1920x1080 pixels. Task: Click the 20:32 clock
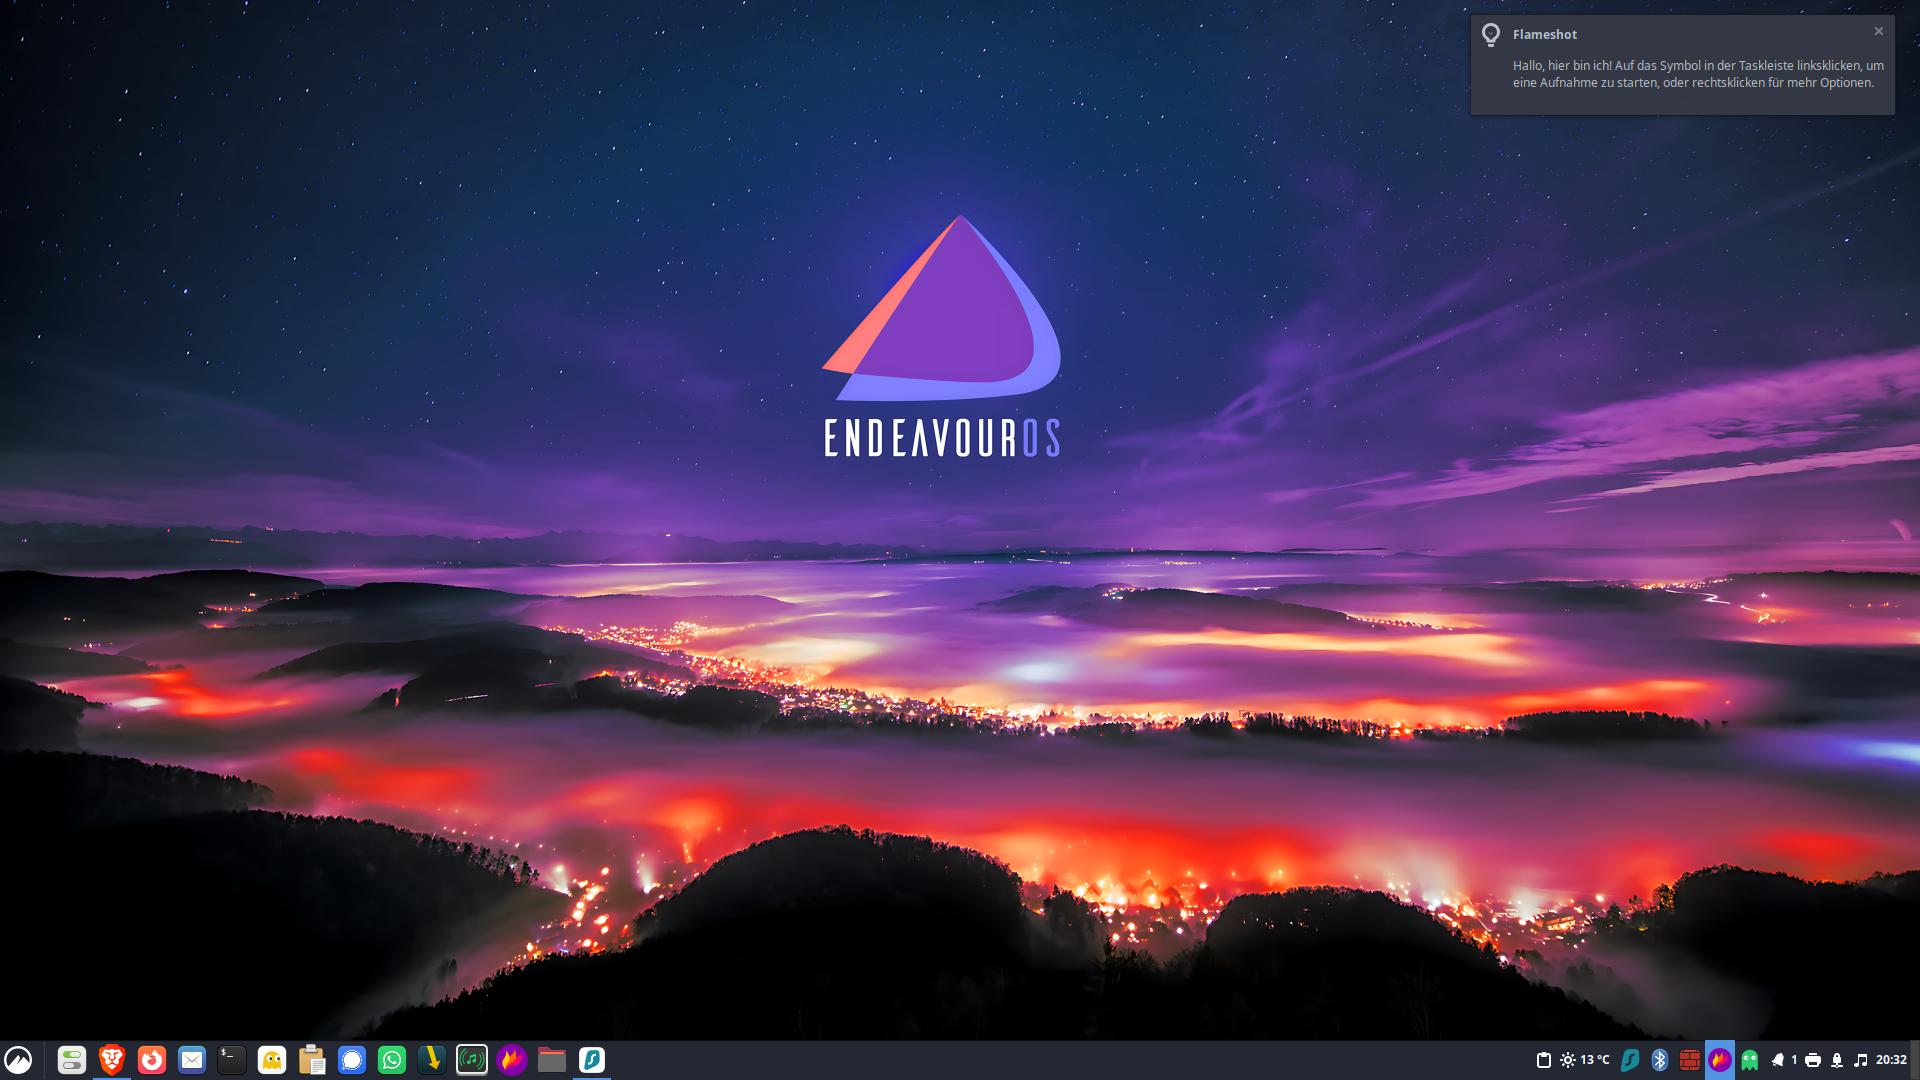(1891, 1060)
